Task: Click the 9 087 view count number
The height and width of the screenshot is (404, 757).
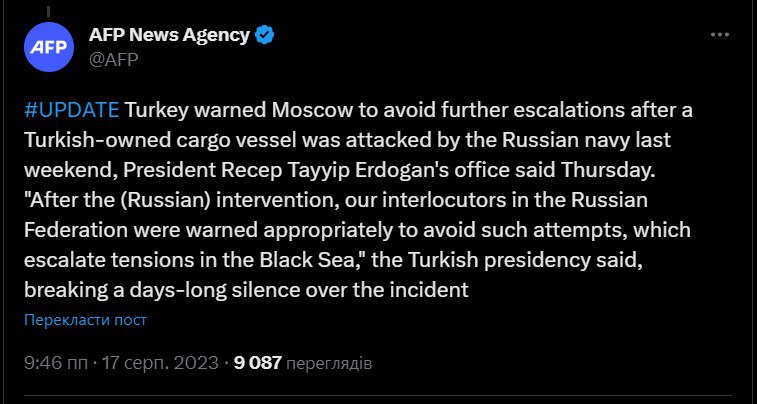Action: (x=258, y=362)
